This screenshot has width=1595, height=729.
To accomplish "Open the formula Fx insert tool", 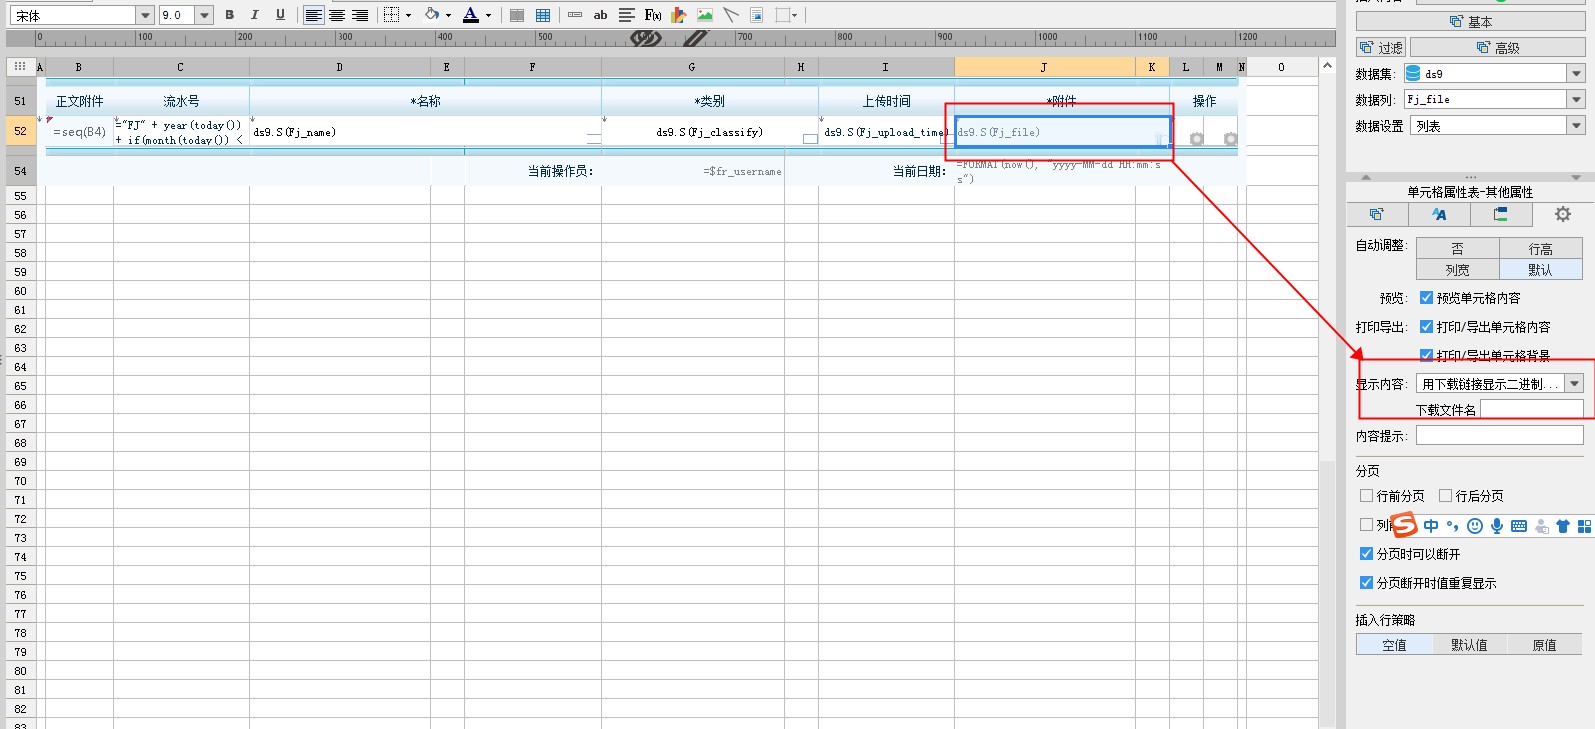I will pos(653,15).
